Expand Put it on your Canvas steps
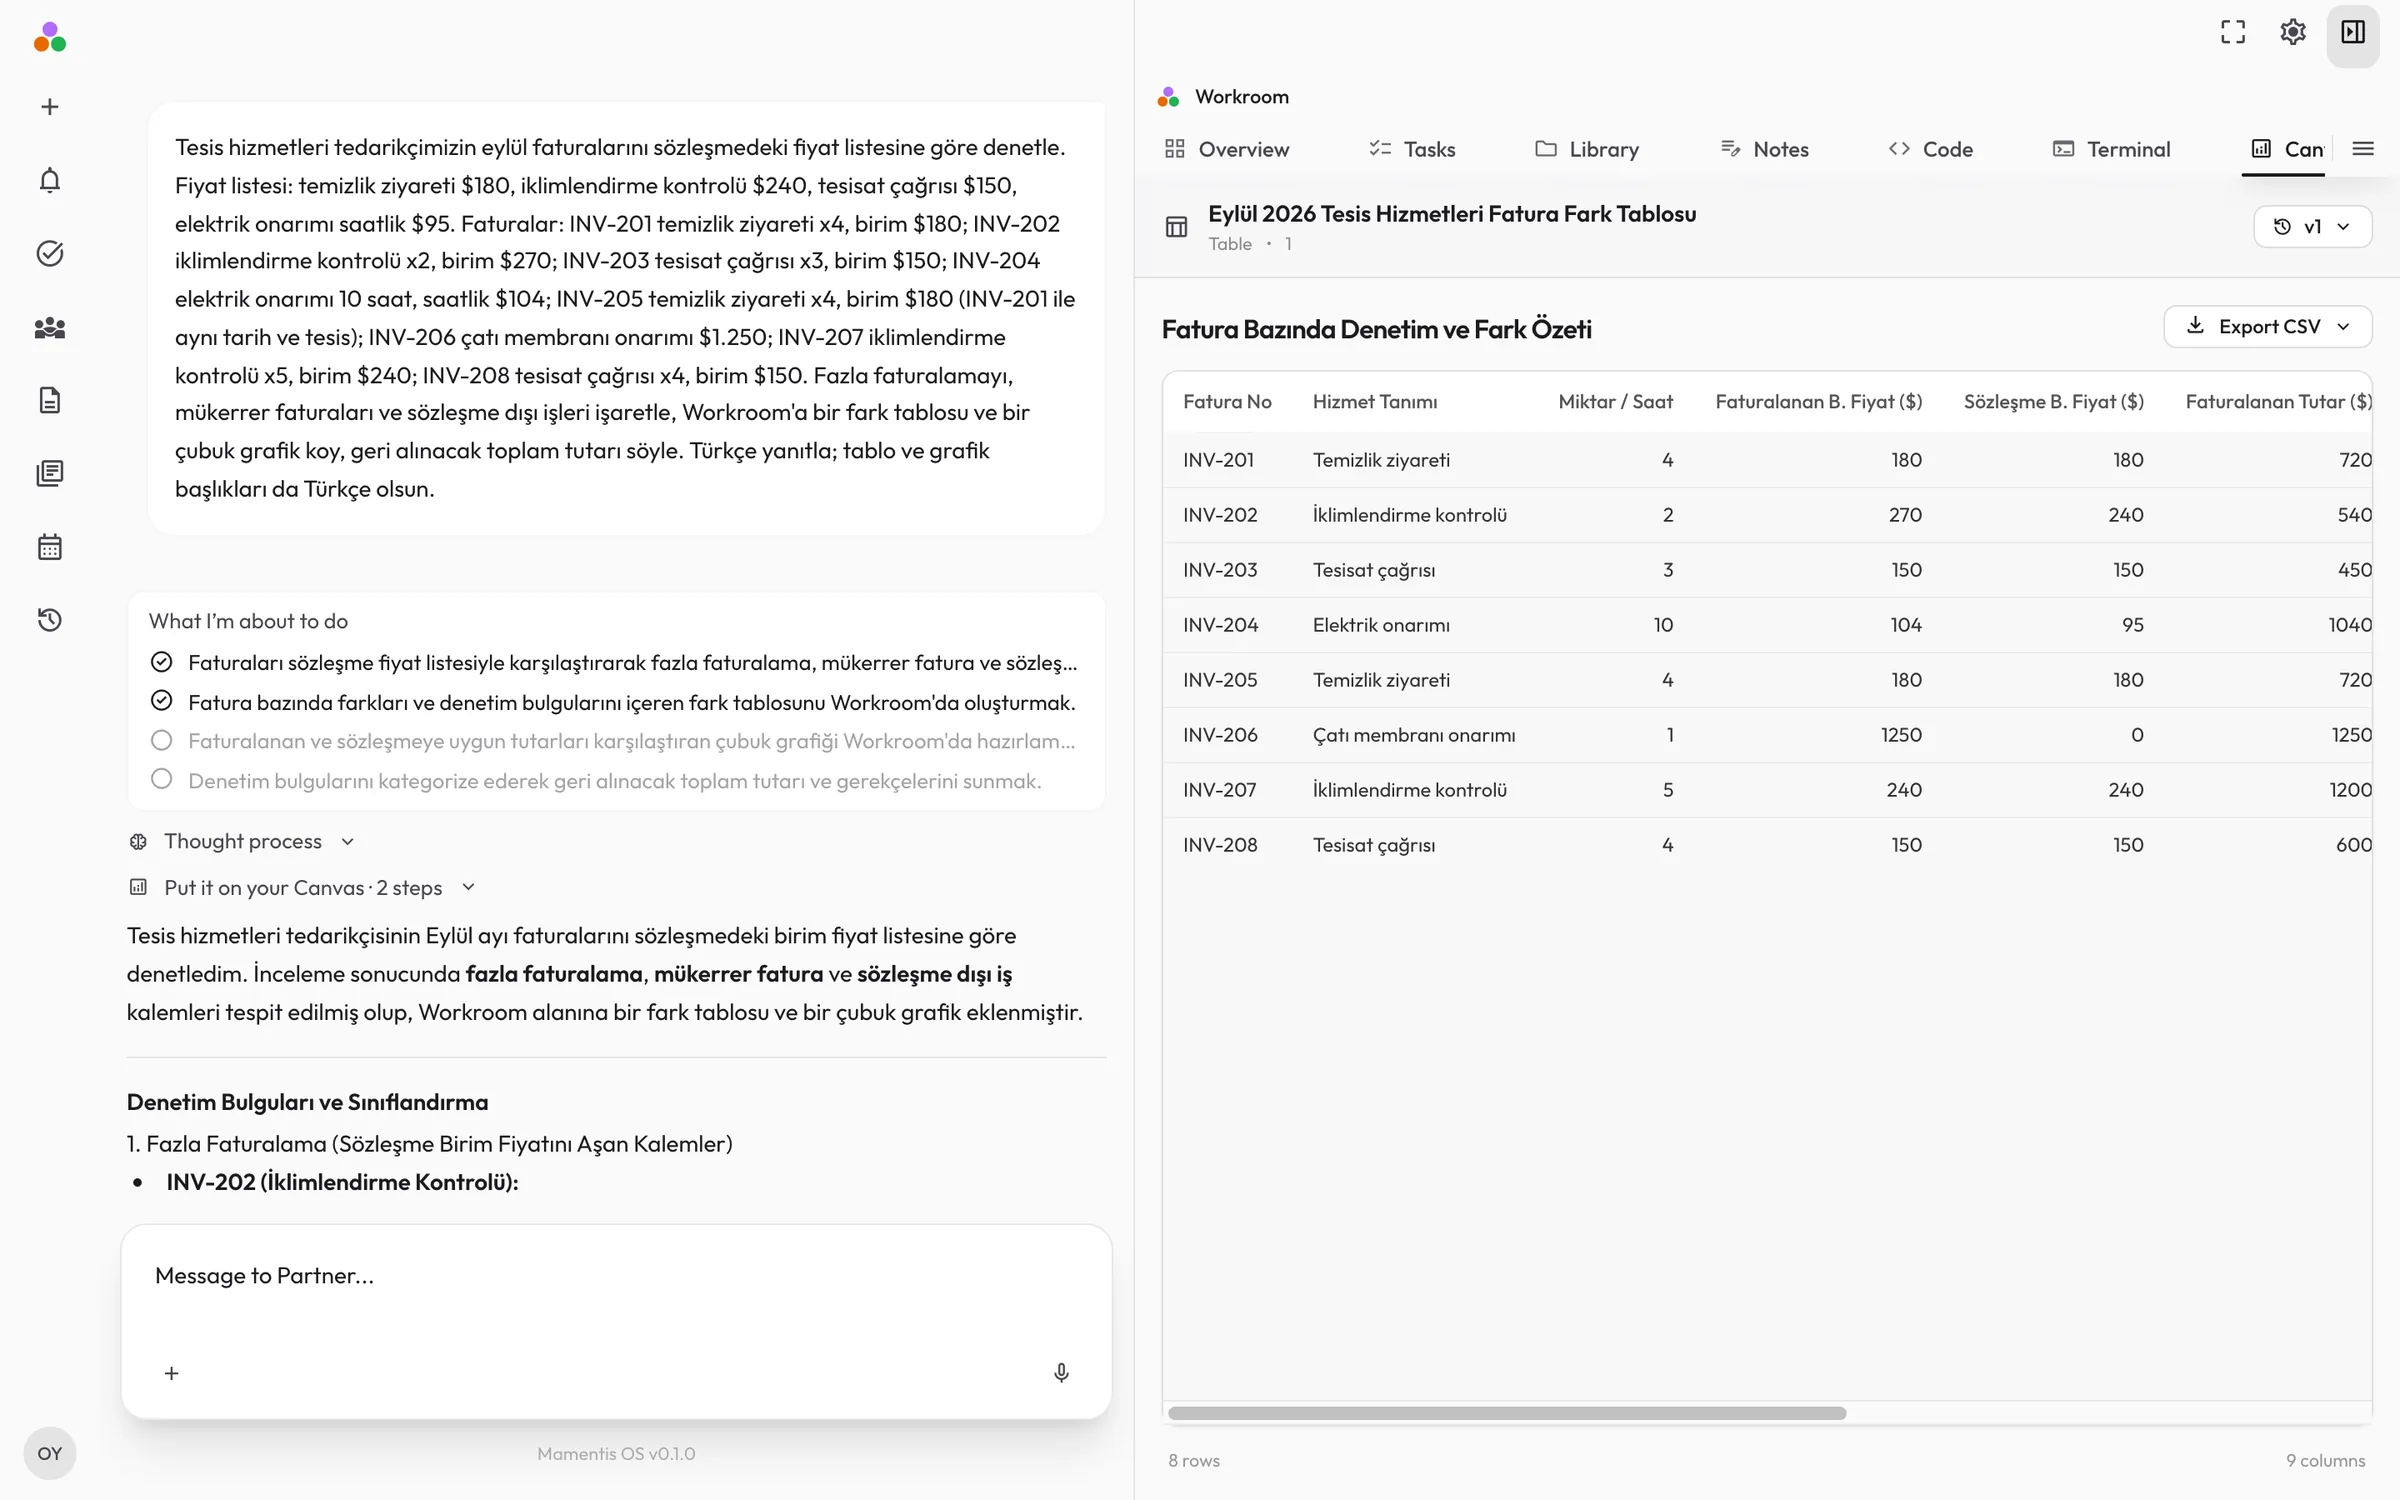 click(303, 887)
